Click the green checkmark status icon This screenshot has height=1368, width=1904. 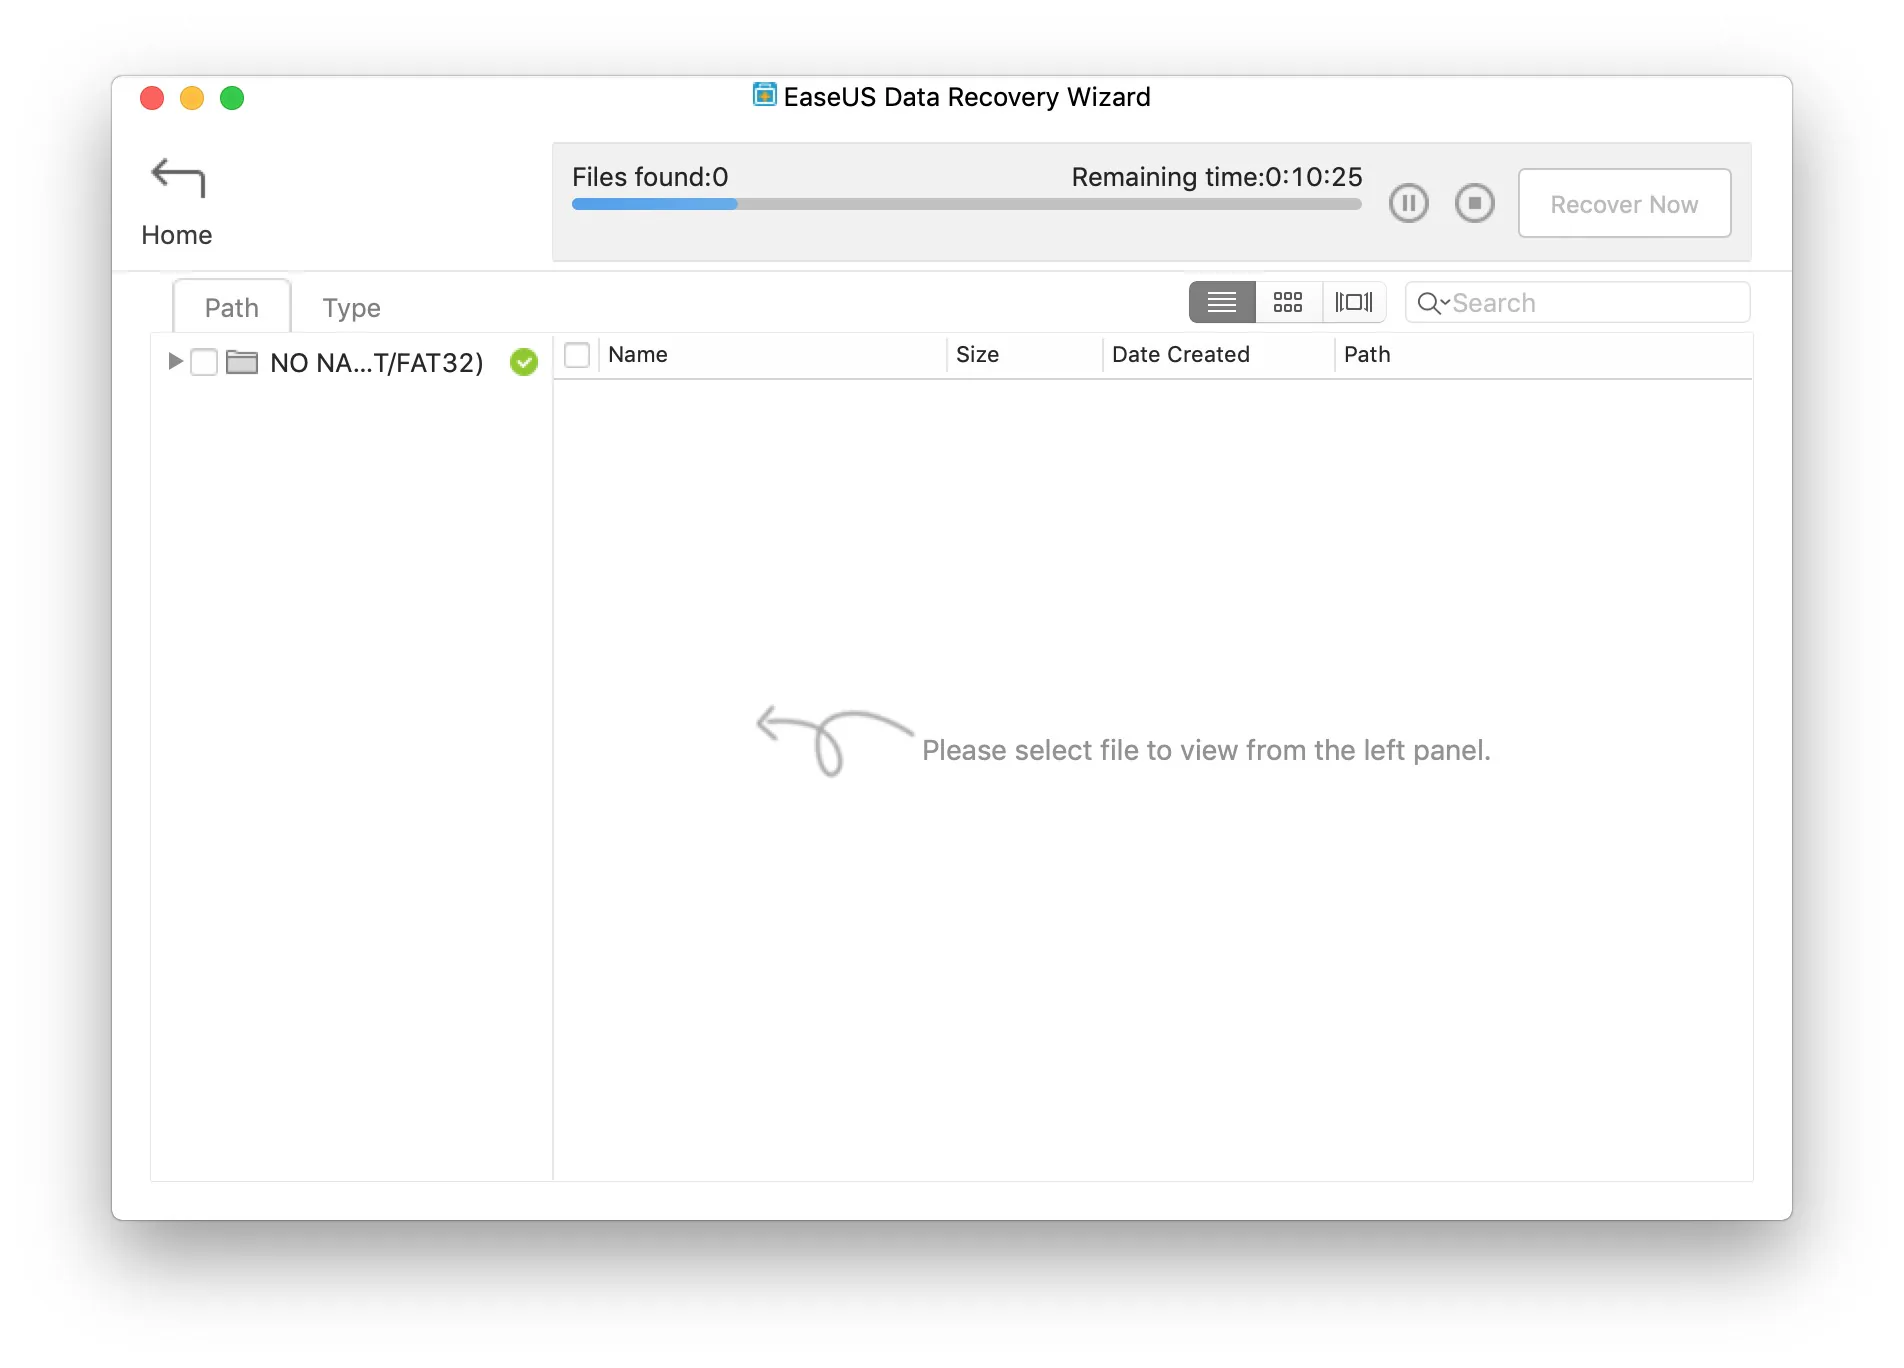pyautogui.click(x=524, y=362)
